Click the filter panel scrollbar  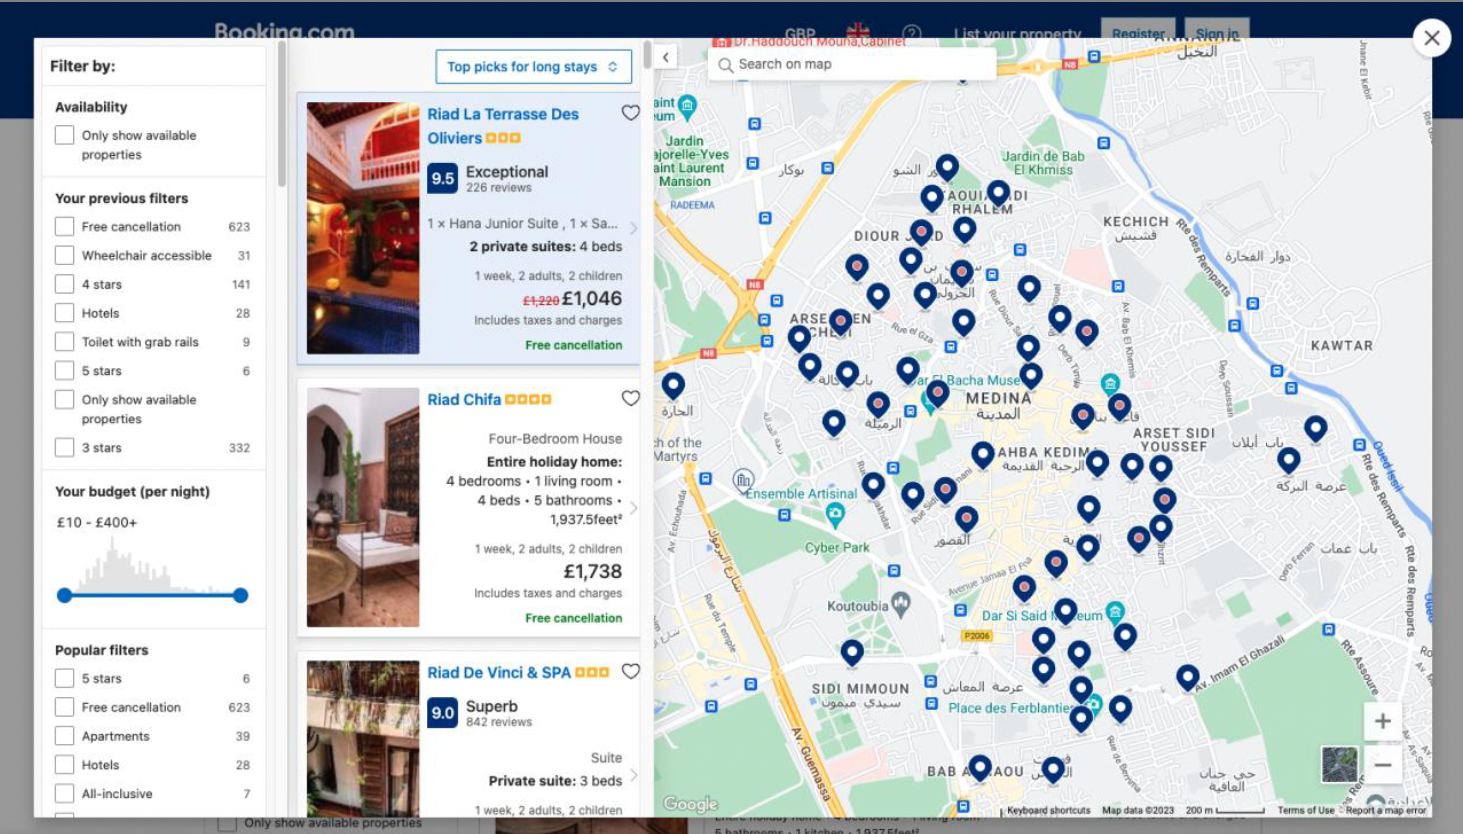click(282, 115)
